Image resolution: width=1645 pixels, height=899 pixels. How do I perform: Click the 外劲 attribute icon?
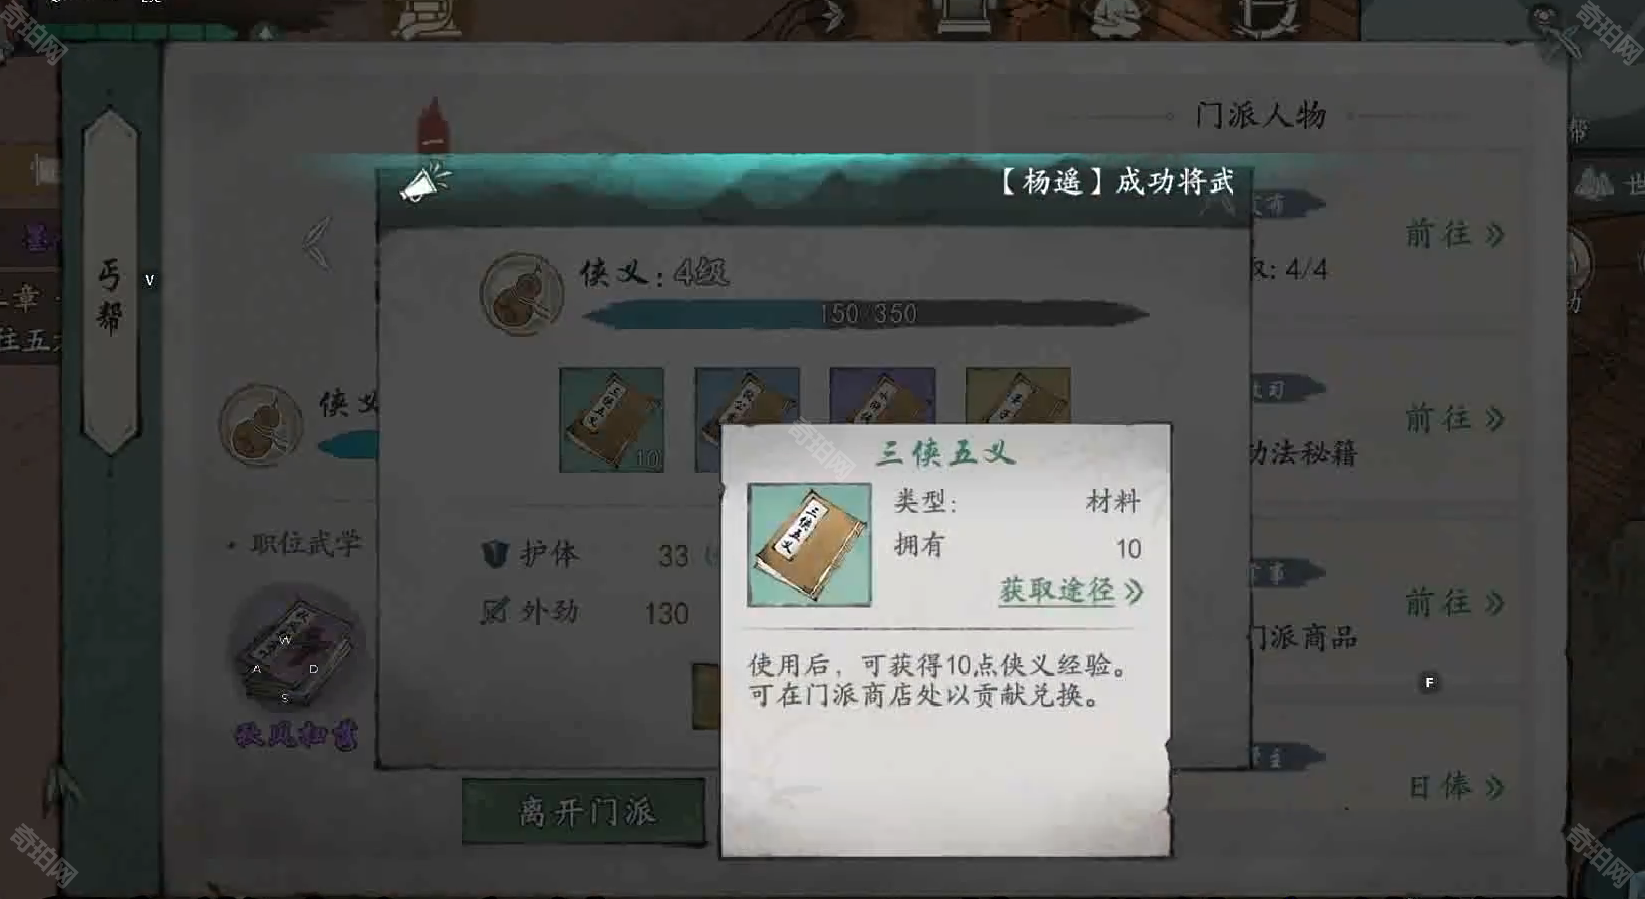tap(495, 611)
